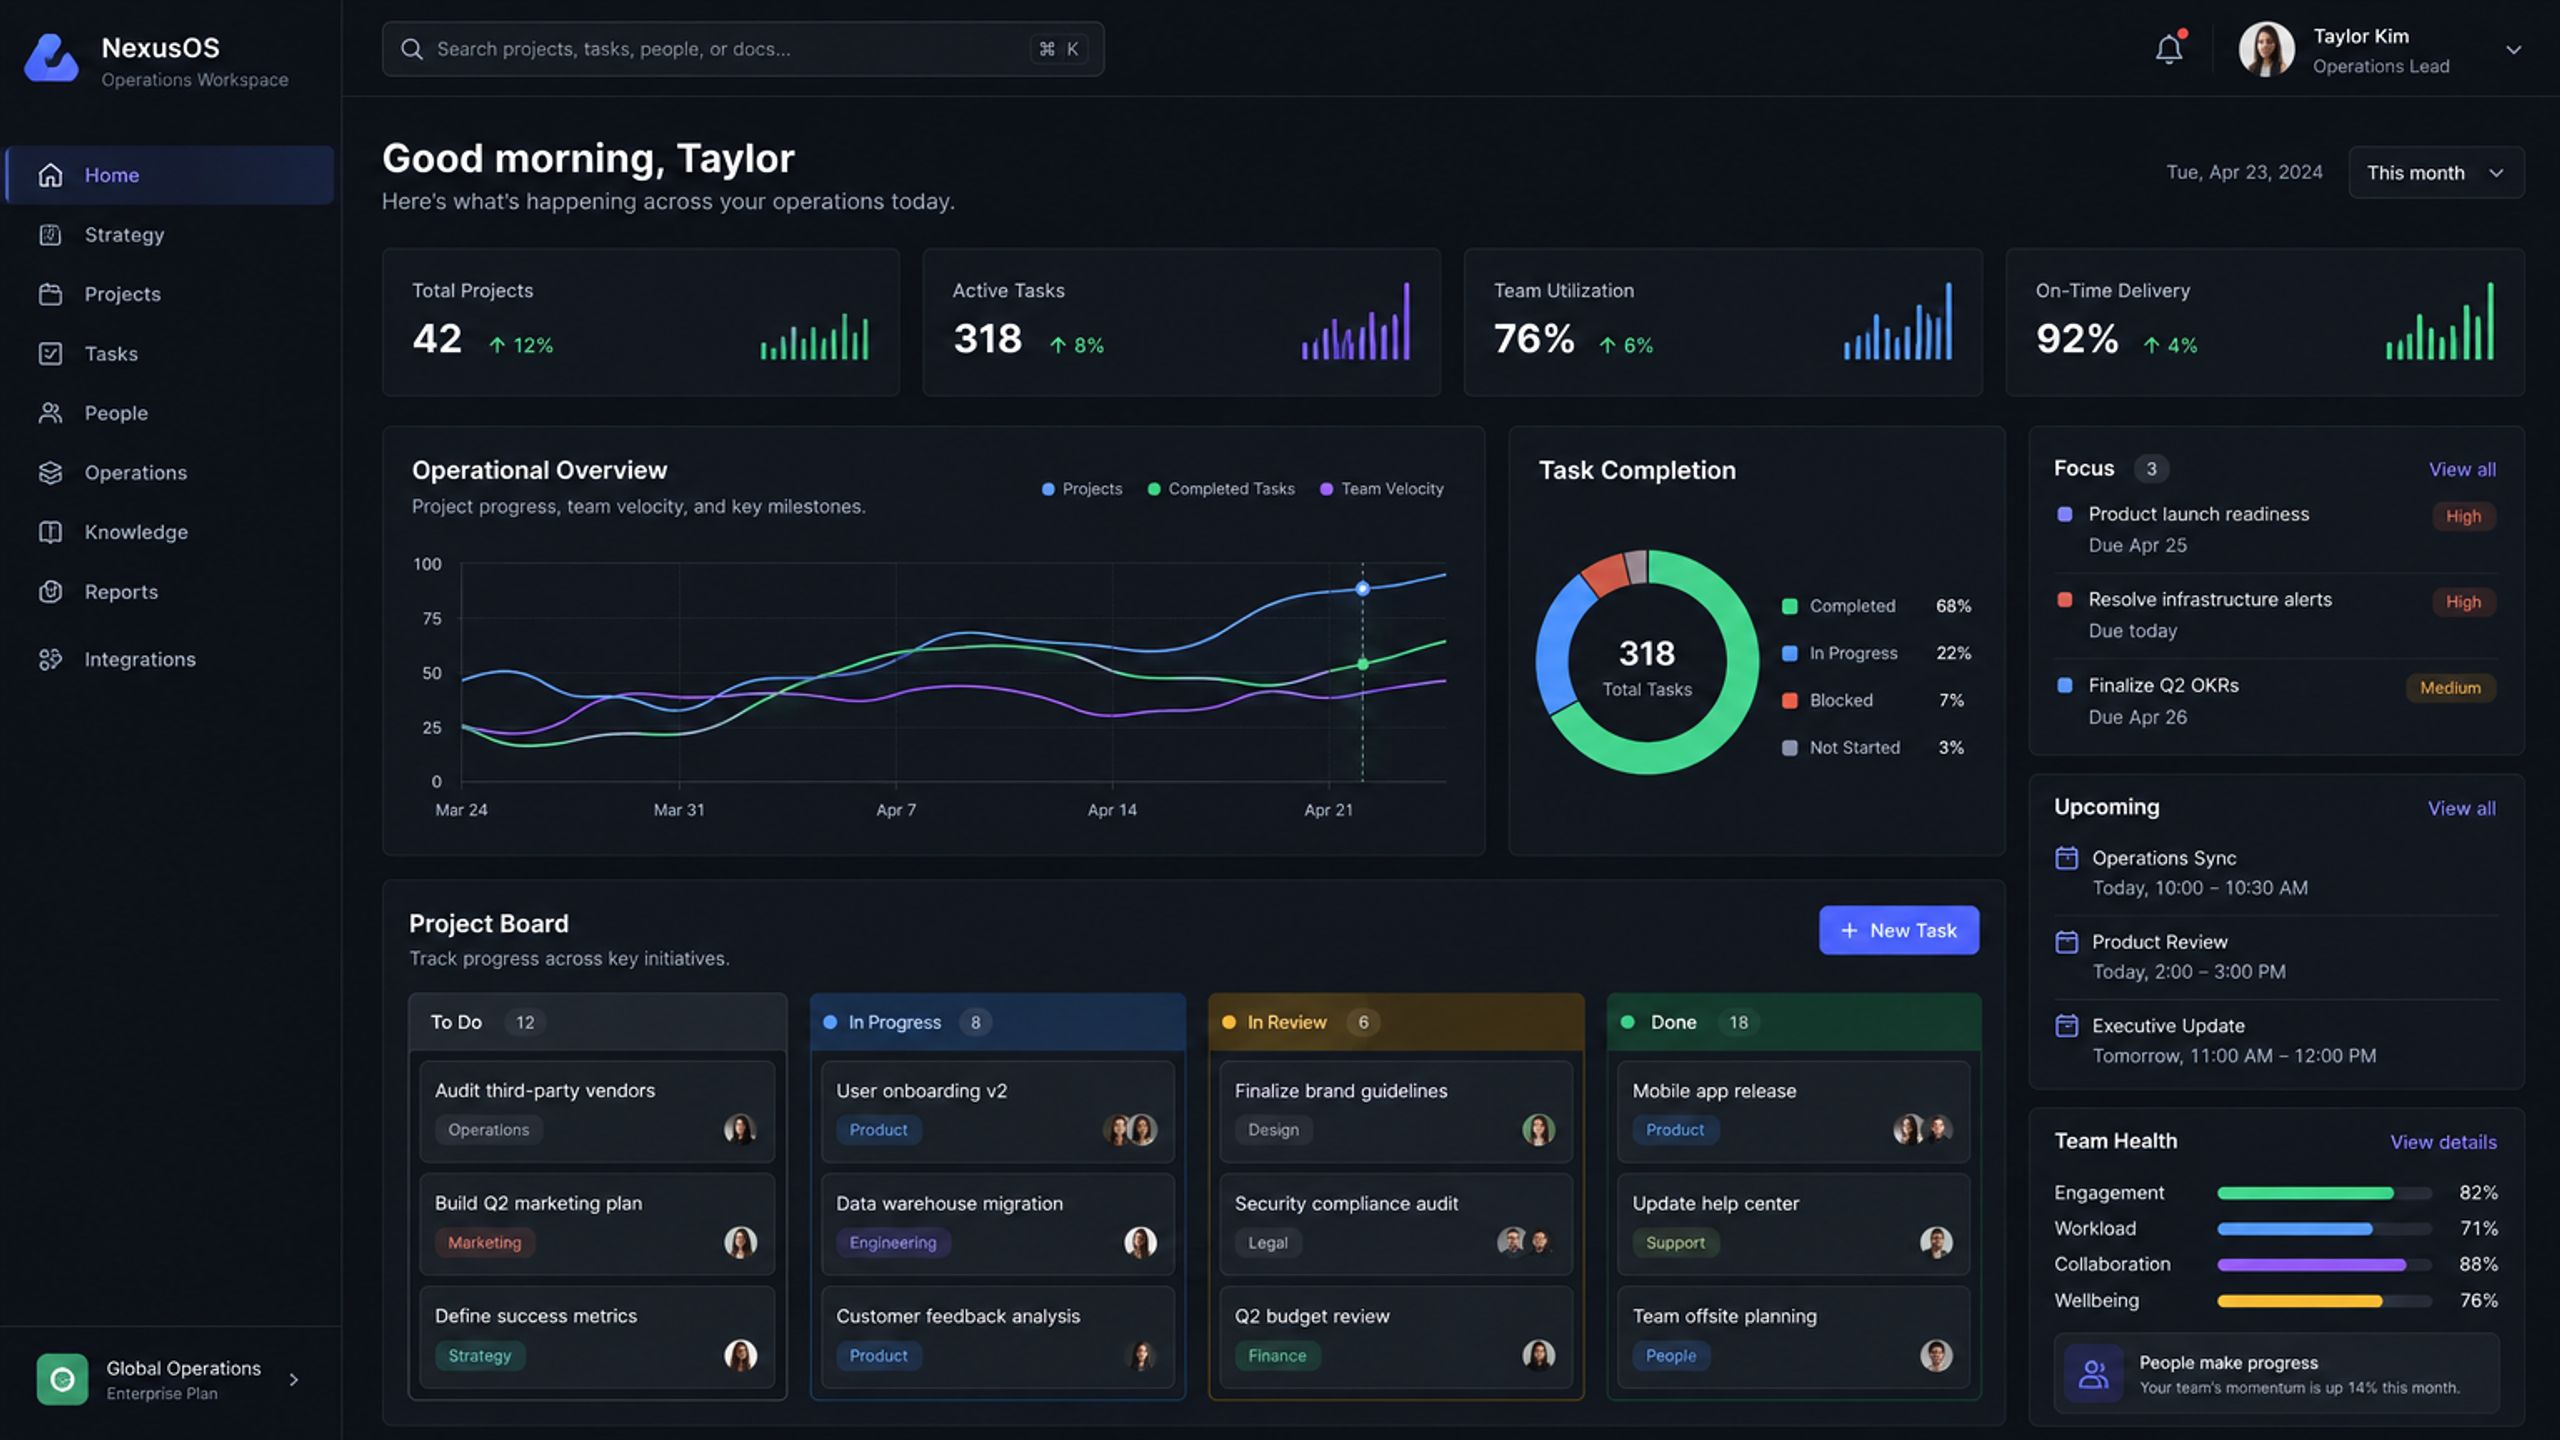Image resolution: width=2560 pixels, height=1440 pixels.
Task: Click the Reports sidebar icon
Action: pos(50,592)
